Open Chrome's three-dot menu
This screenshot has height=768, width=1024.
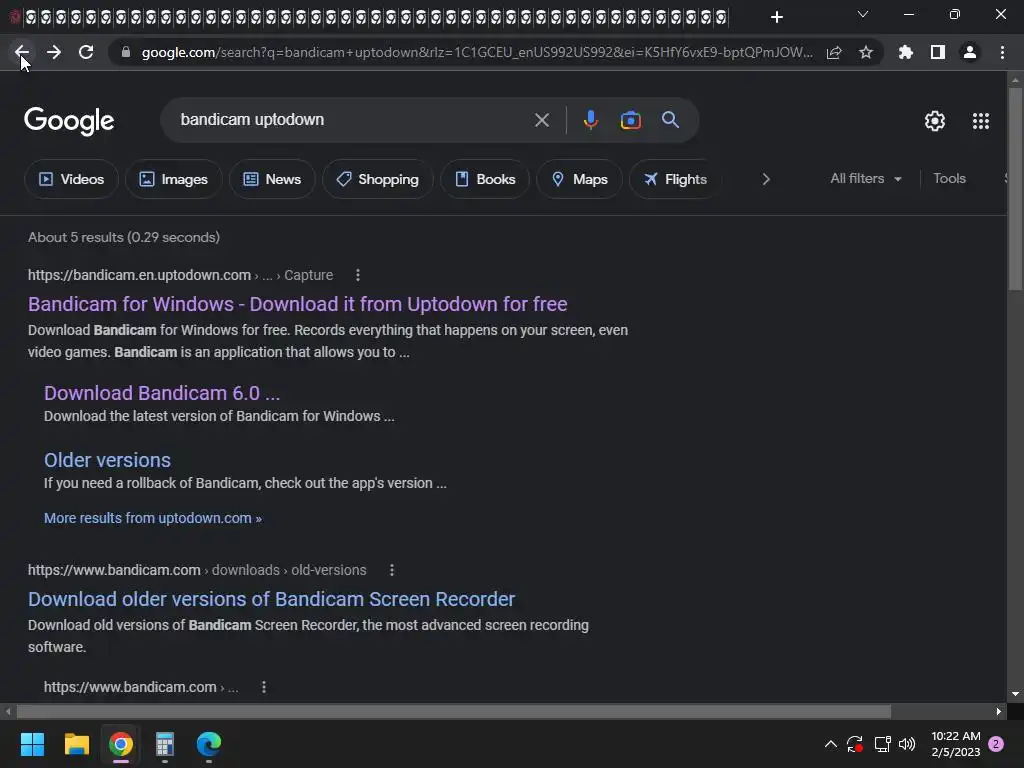[x=1002, y=52]
